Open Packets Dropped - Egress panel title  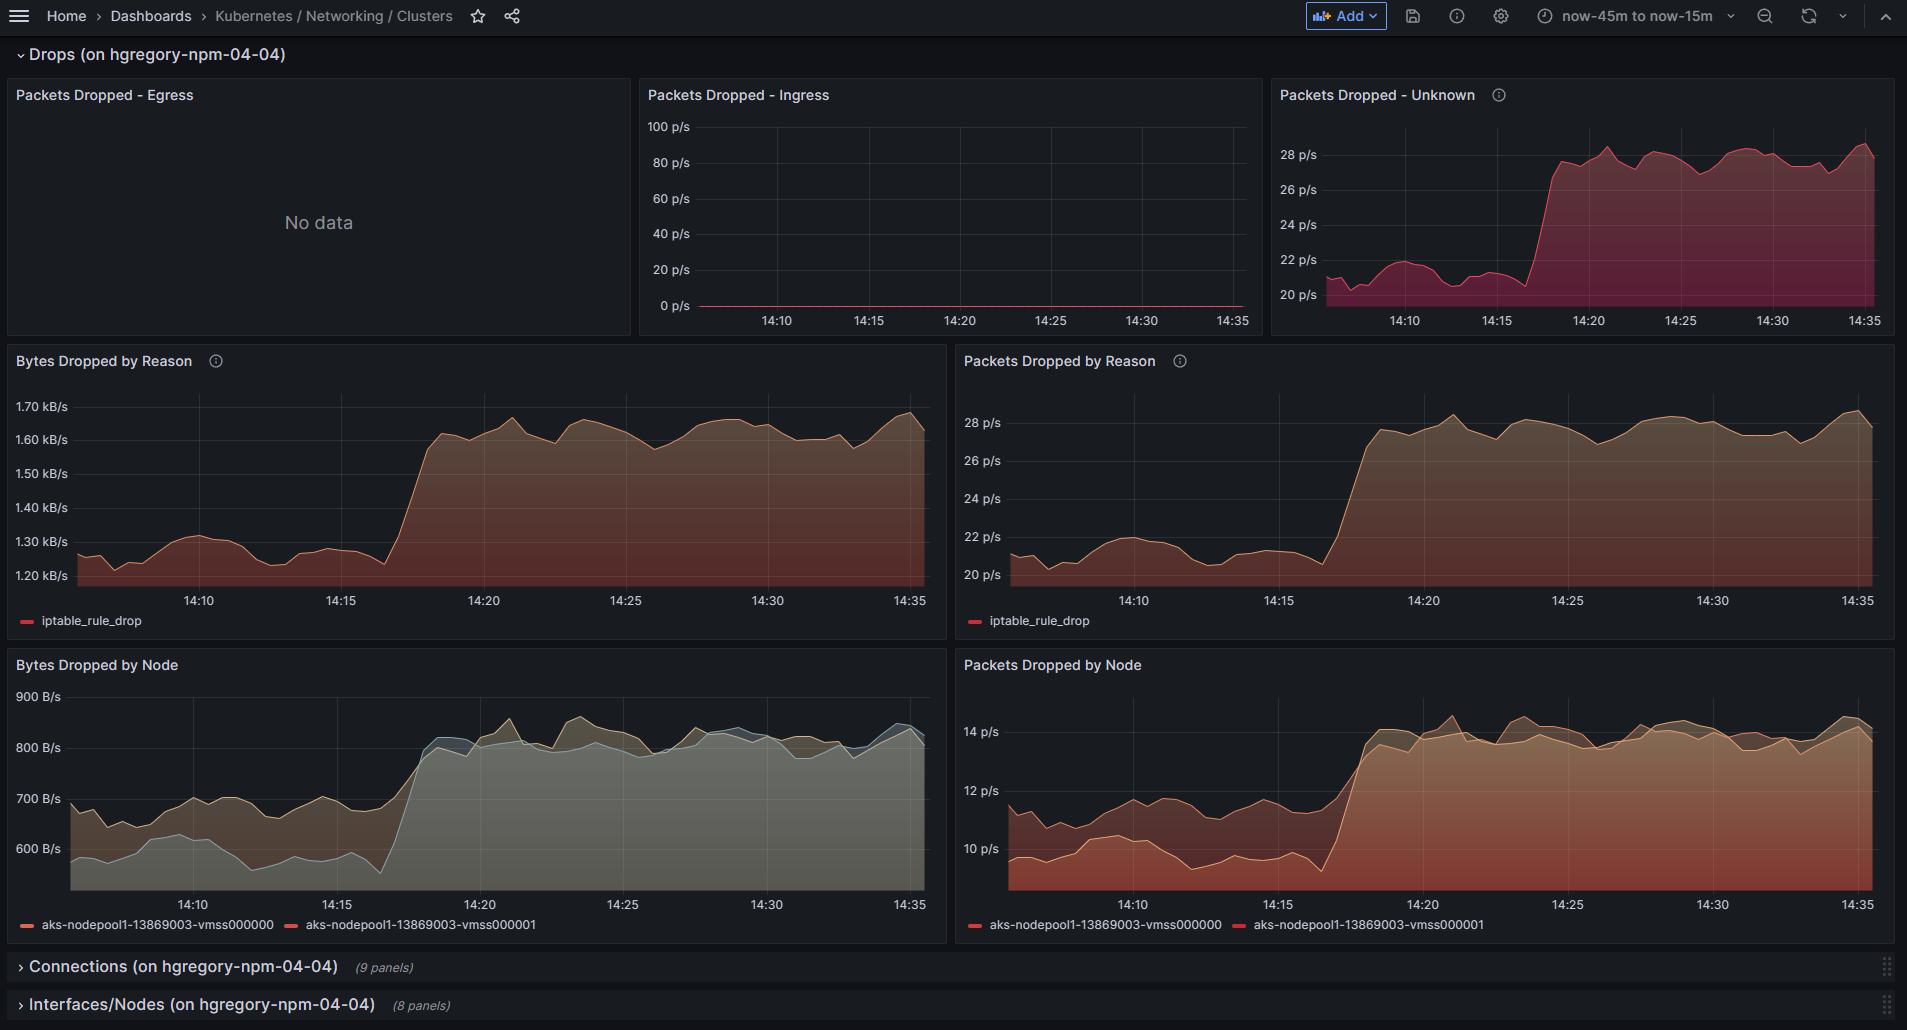click(105, 95)
